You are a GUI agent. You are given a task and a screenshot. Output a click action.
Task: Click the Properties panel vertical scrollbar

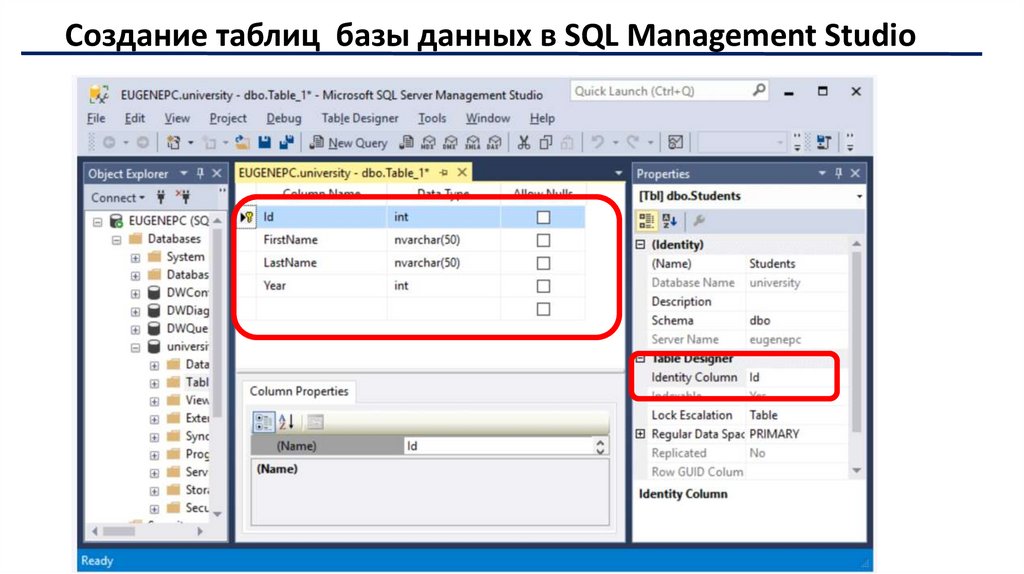pyautogui.click(x=856, y=359)
